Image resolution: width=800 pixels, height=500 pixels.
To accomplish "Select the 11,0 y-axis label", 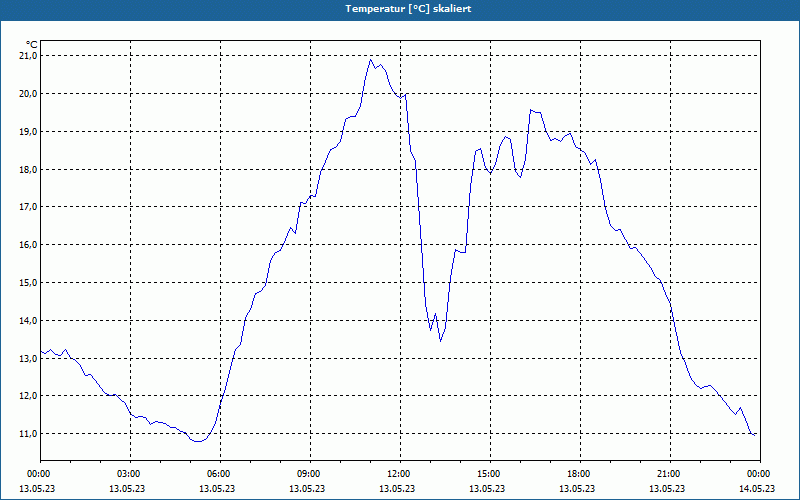I will point(29,434).
